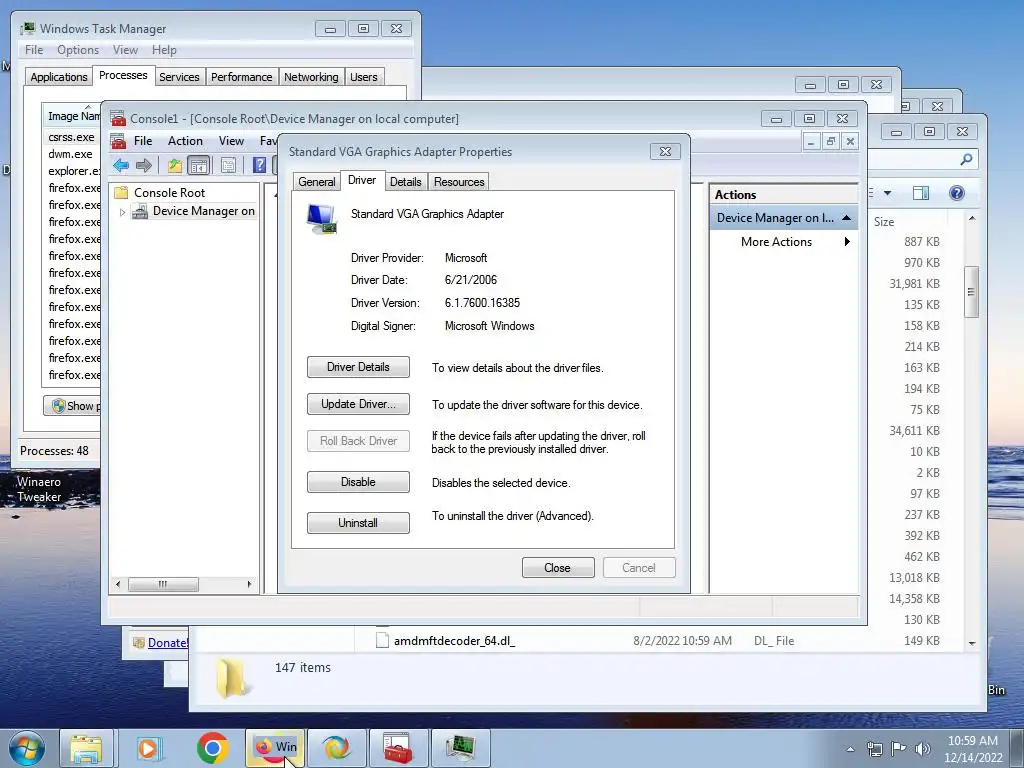Go back with the blue Back arrow in Console1

click(x=121, y=165)
